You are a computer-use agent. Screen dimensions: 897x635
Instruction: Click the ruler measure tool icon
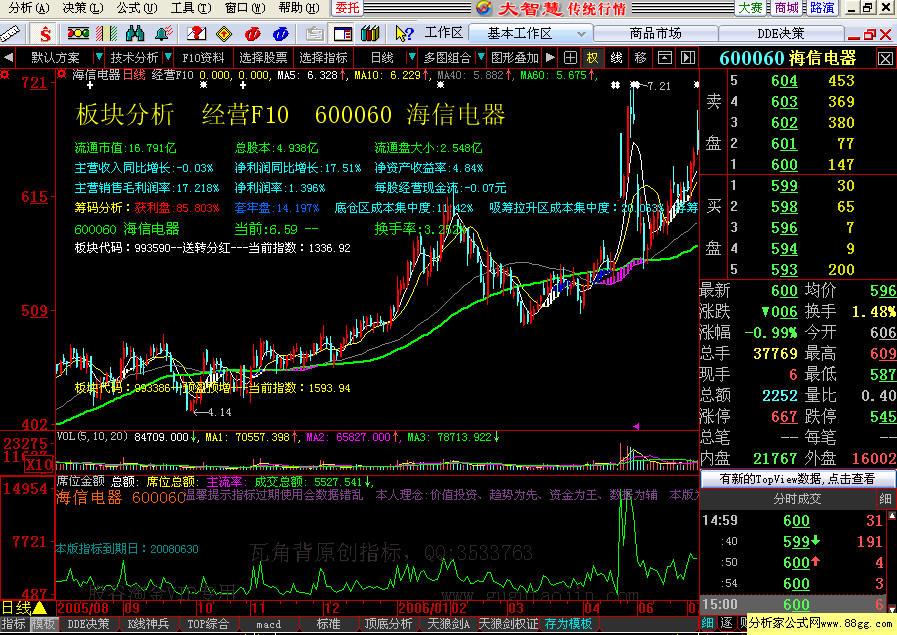tap(10, 34)
